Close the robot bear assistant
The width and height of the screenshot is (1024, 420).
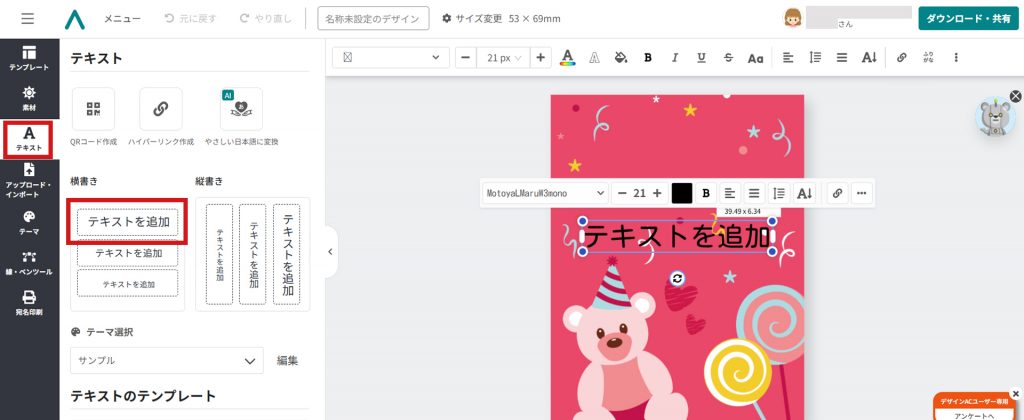pyautogui.click(x=1016, y=97)
